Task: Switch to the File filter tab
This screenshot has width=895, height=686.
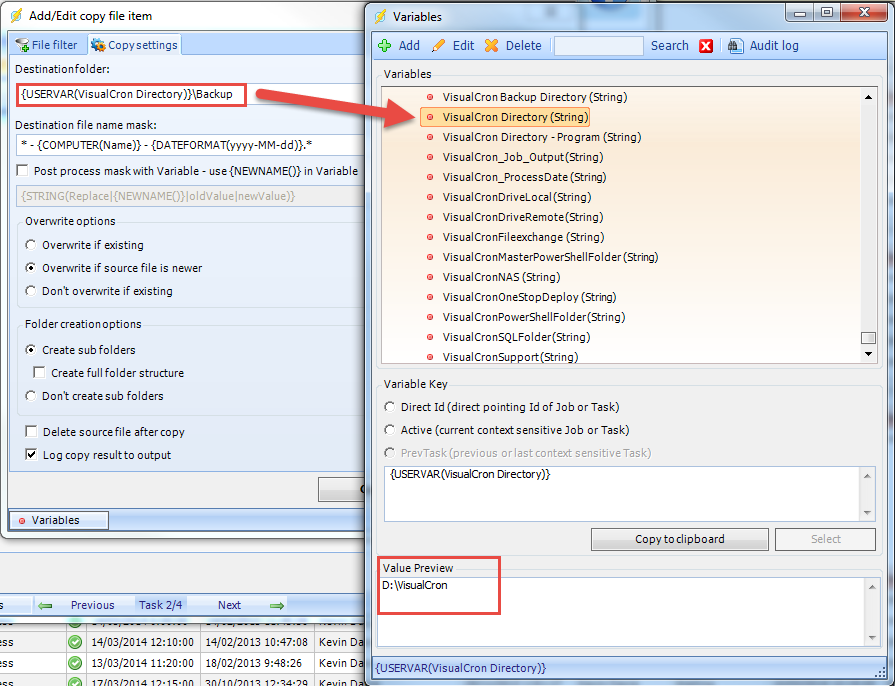Action: click(x=46, y=45)
